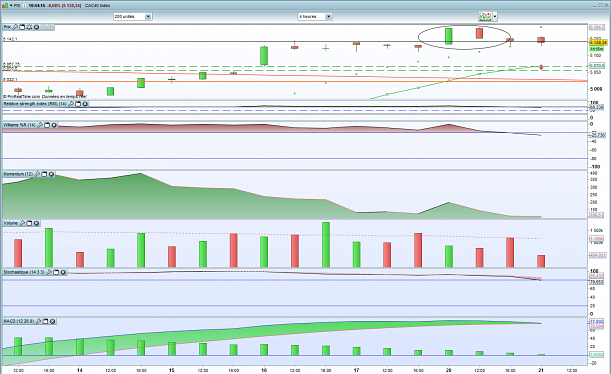Click the Momentum (12) label

coord(18,174)
